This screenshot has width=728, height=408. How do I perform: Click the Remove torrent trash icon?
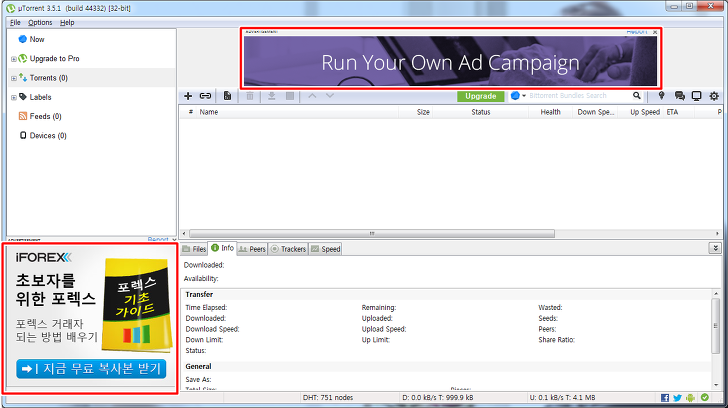point(250,96)
